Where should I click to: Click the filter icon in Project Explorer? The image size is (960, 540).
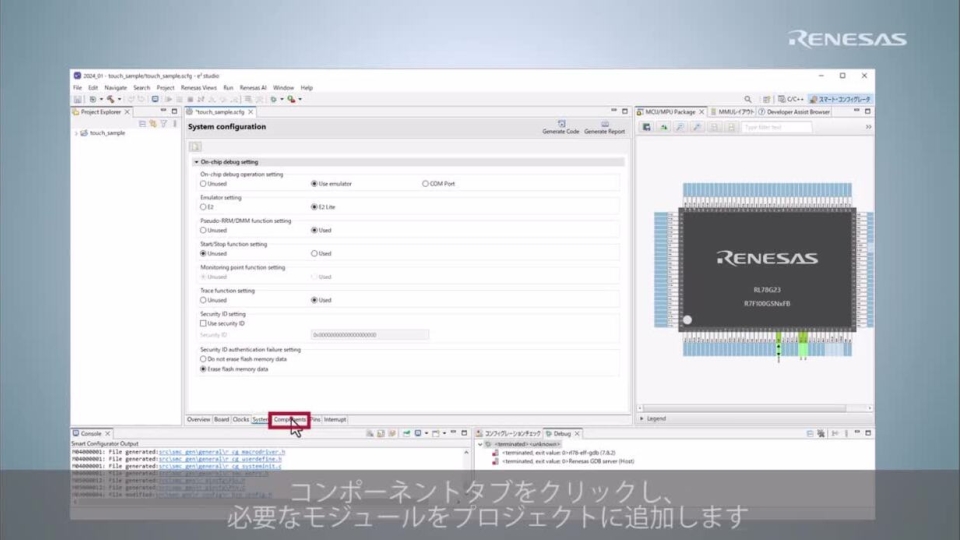(163, 124)
